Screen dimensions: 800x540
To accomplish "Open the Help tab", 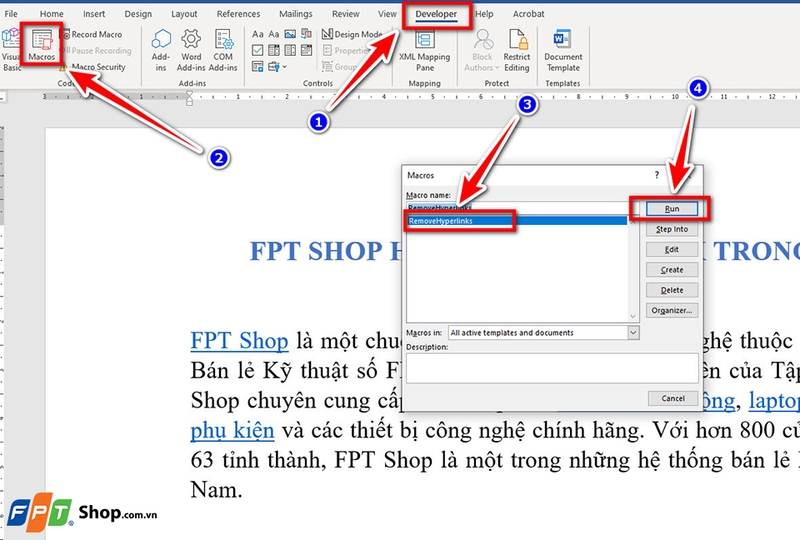I will [x=484, y=14].
